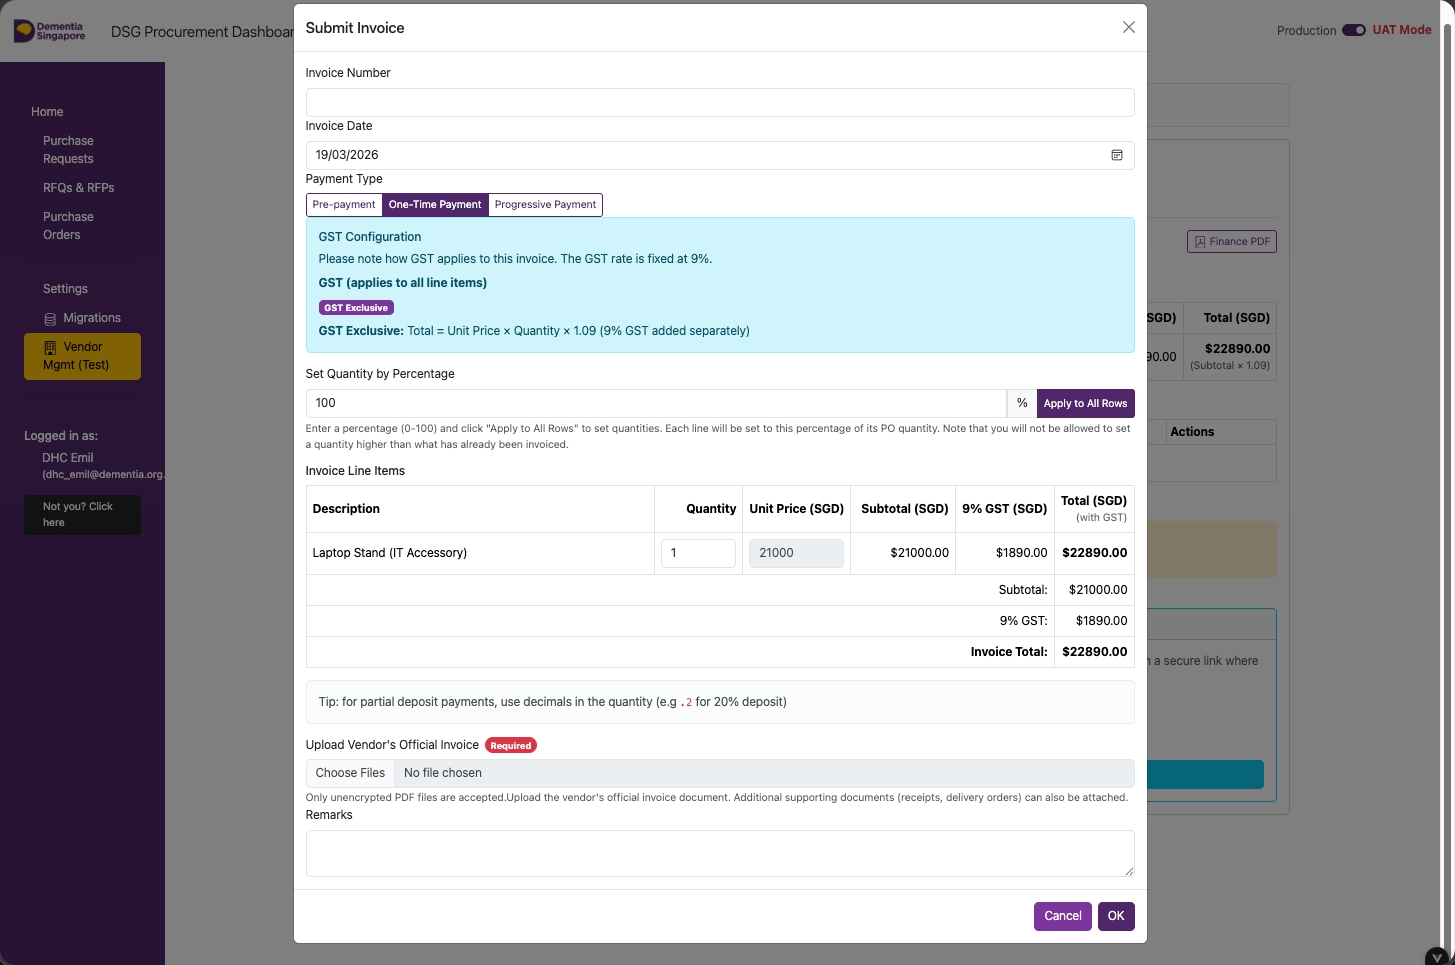This screenshot has height=965, width=1455.
Task: Click the Submit Invoice dialog title
Action: (355, 28)
